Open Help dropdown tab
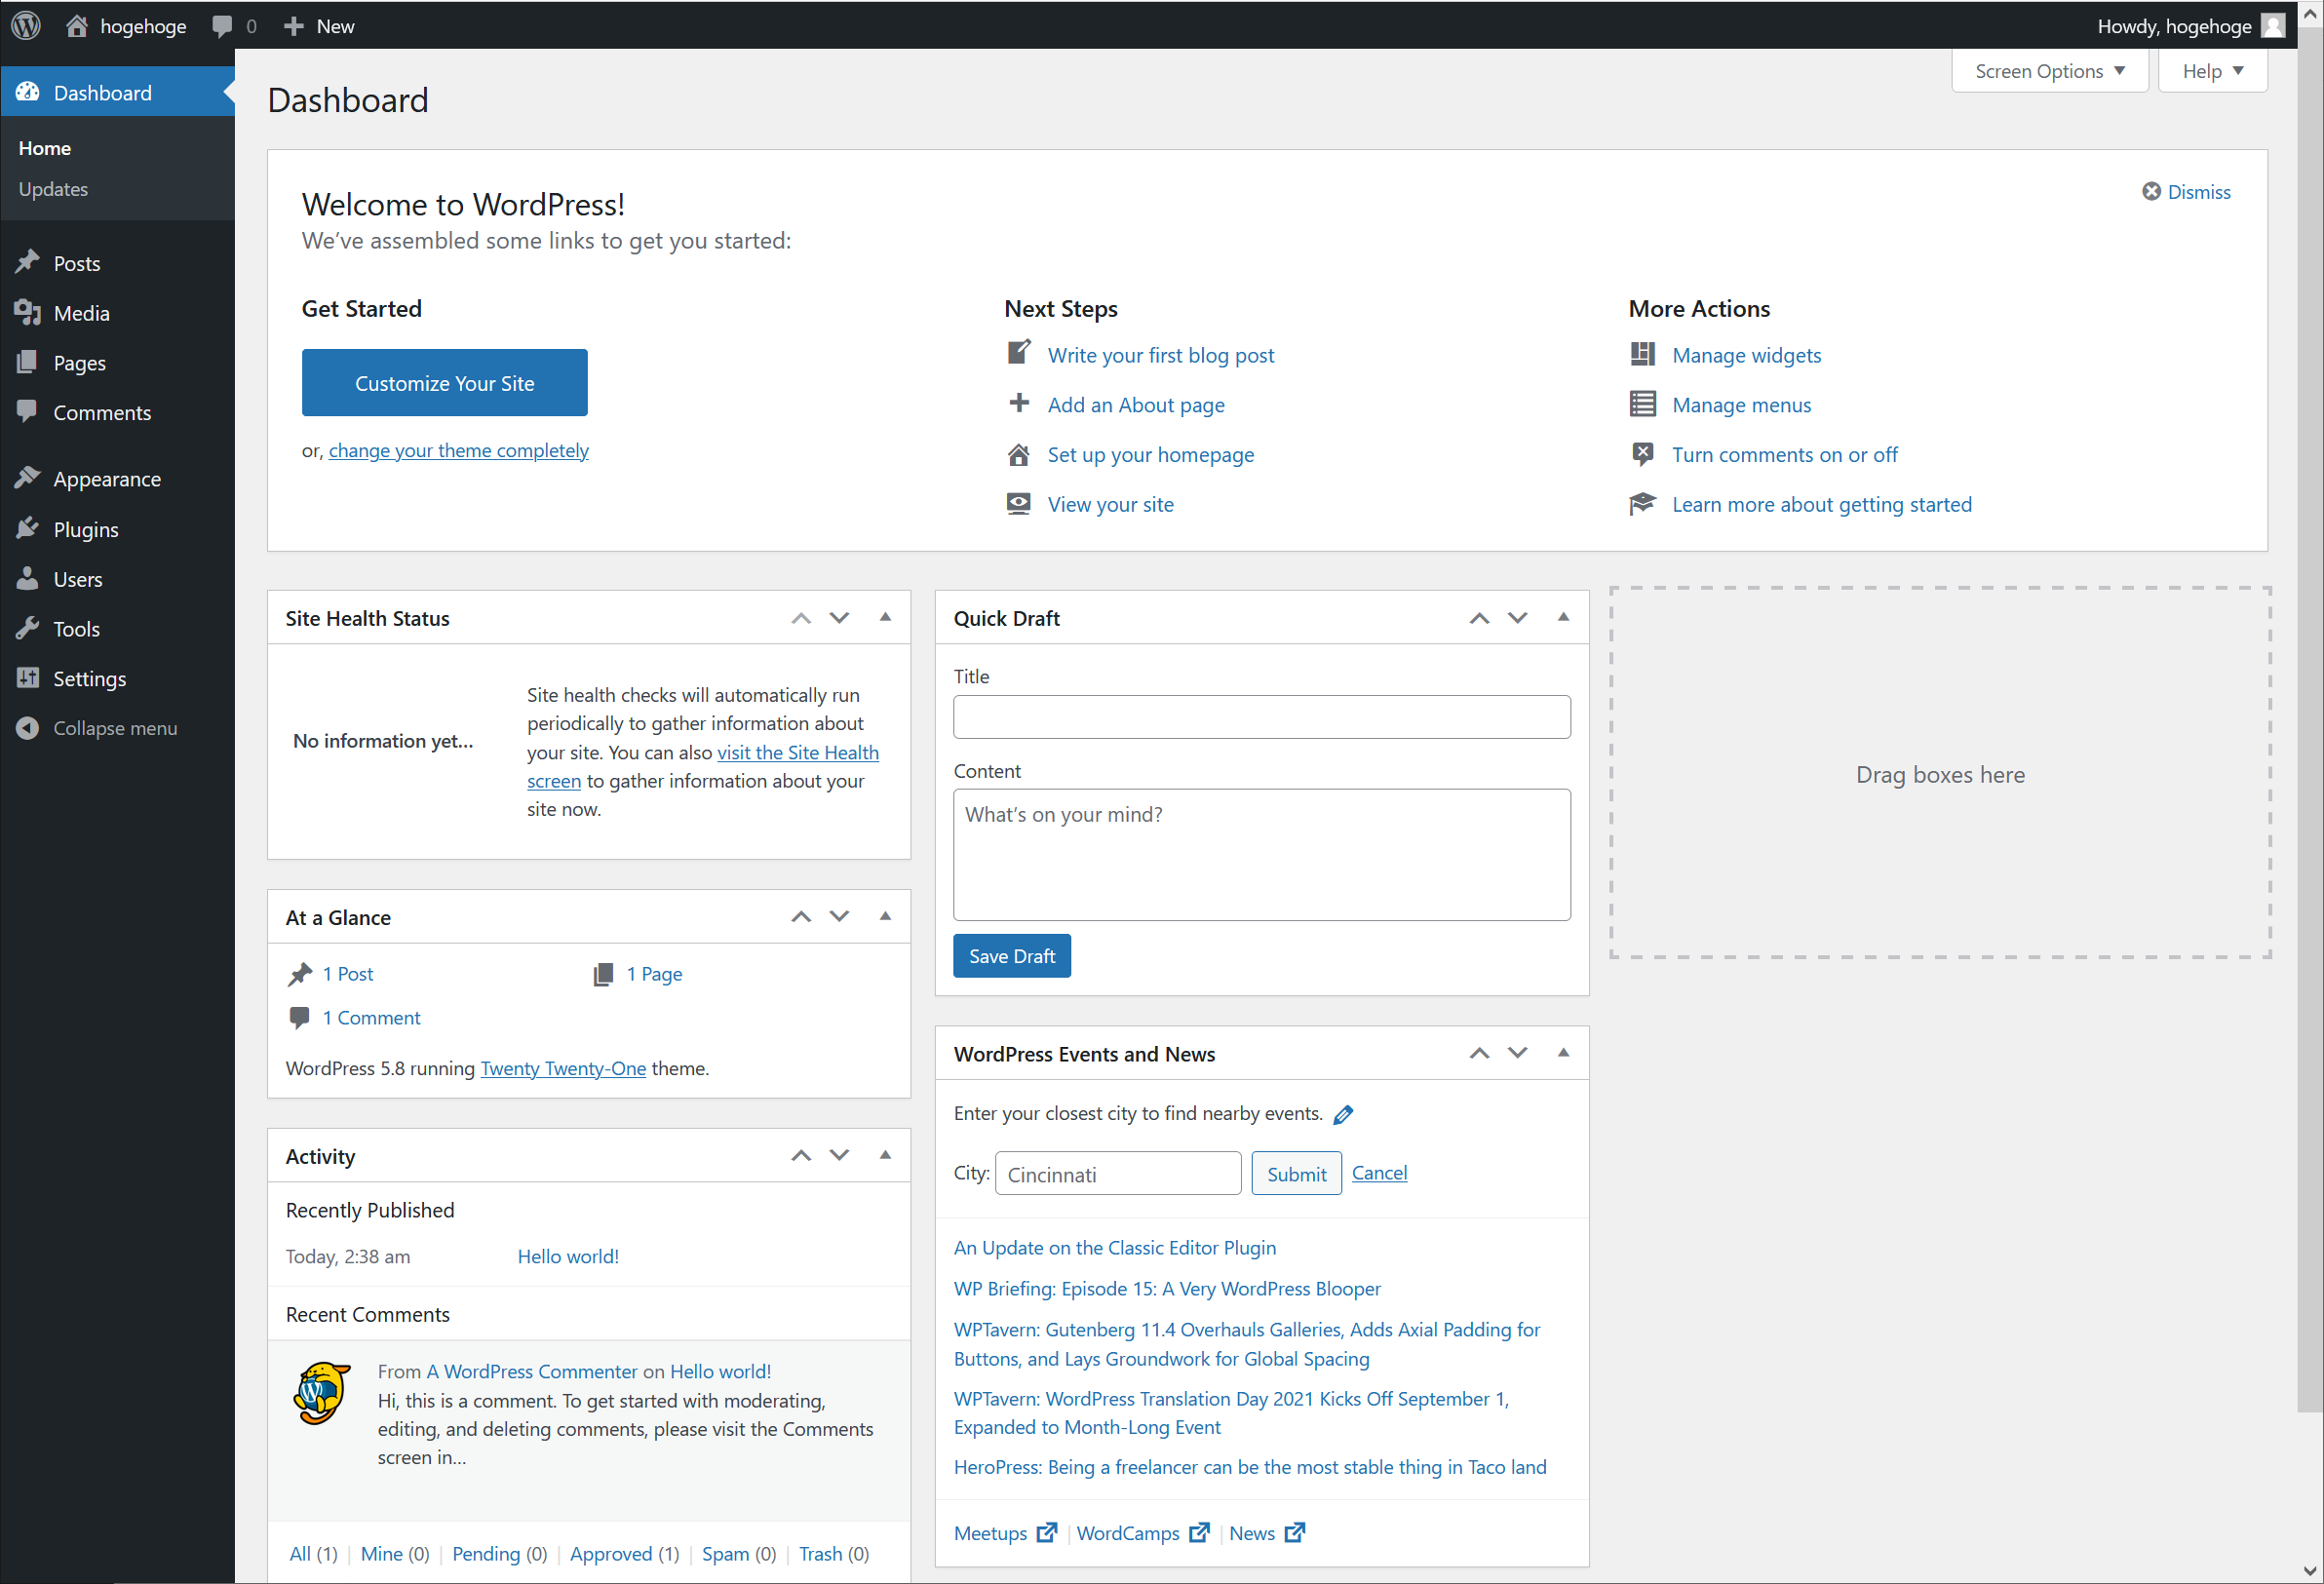The height and width of the screenshot is (1584, 2324). point(2212,71)
